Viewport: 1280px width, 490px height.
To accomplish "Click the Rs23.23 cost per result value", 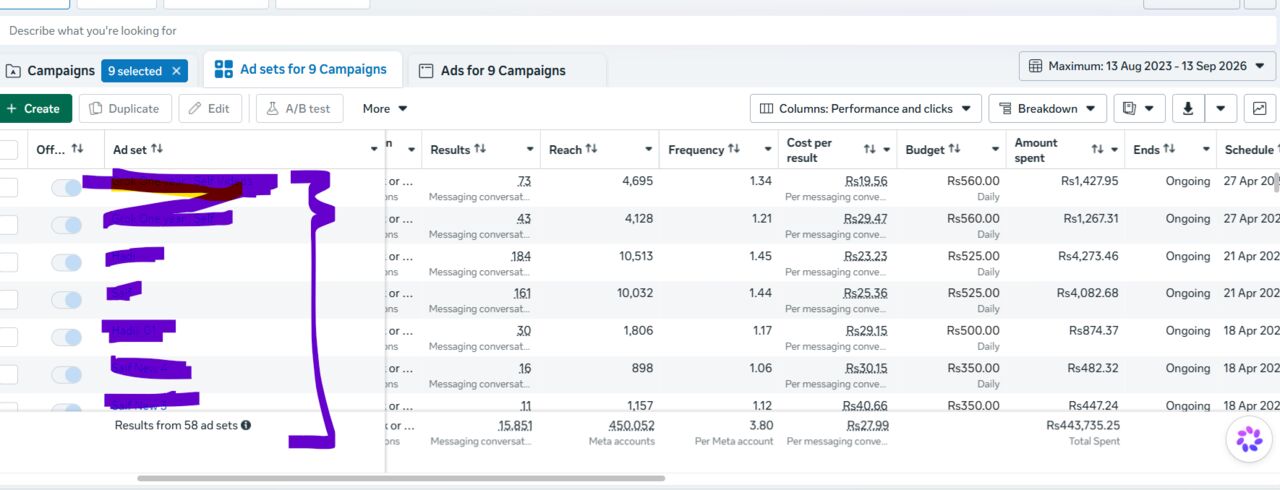I will [866, 256].
